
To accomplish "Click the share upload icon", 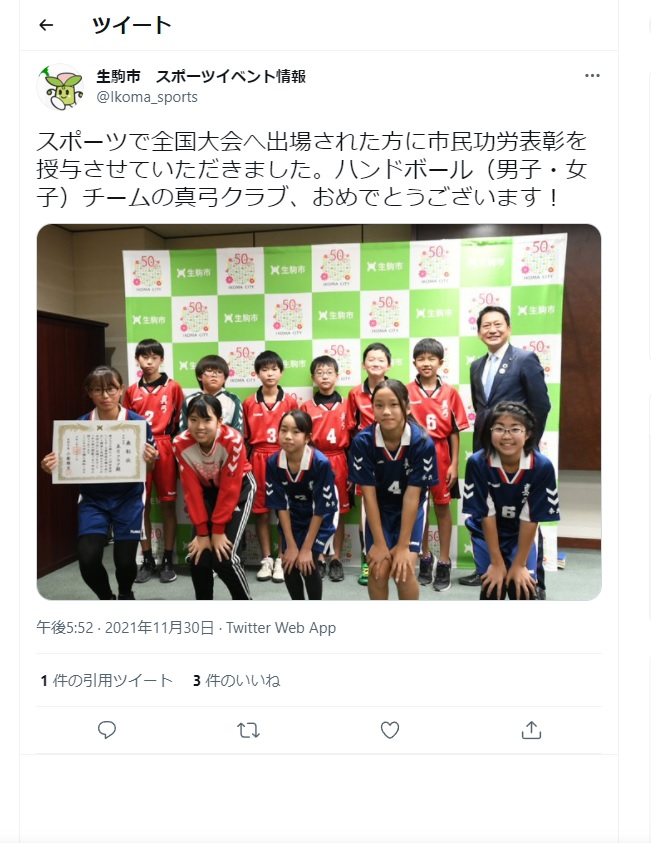I will (x=531, y=730).
